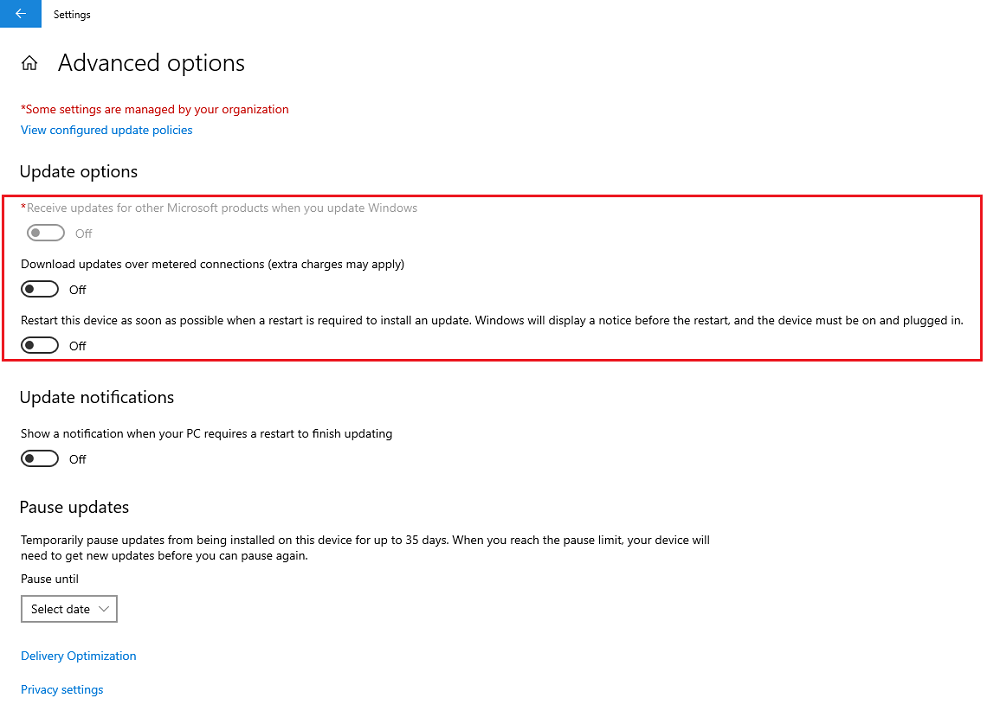Enable the restart notification toggle
Viewport: 1000px width, 715px height.
pyautogui.click(x=40, y=459)
